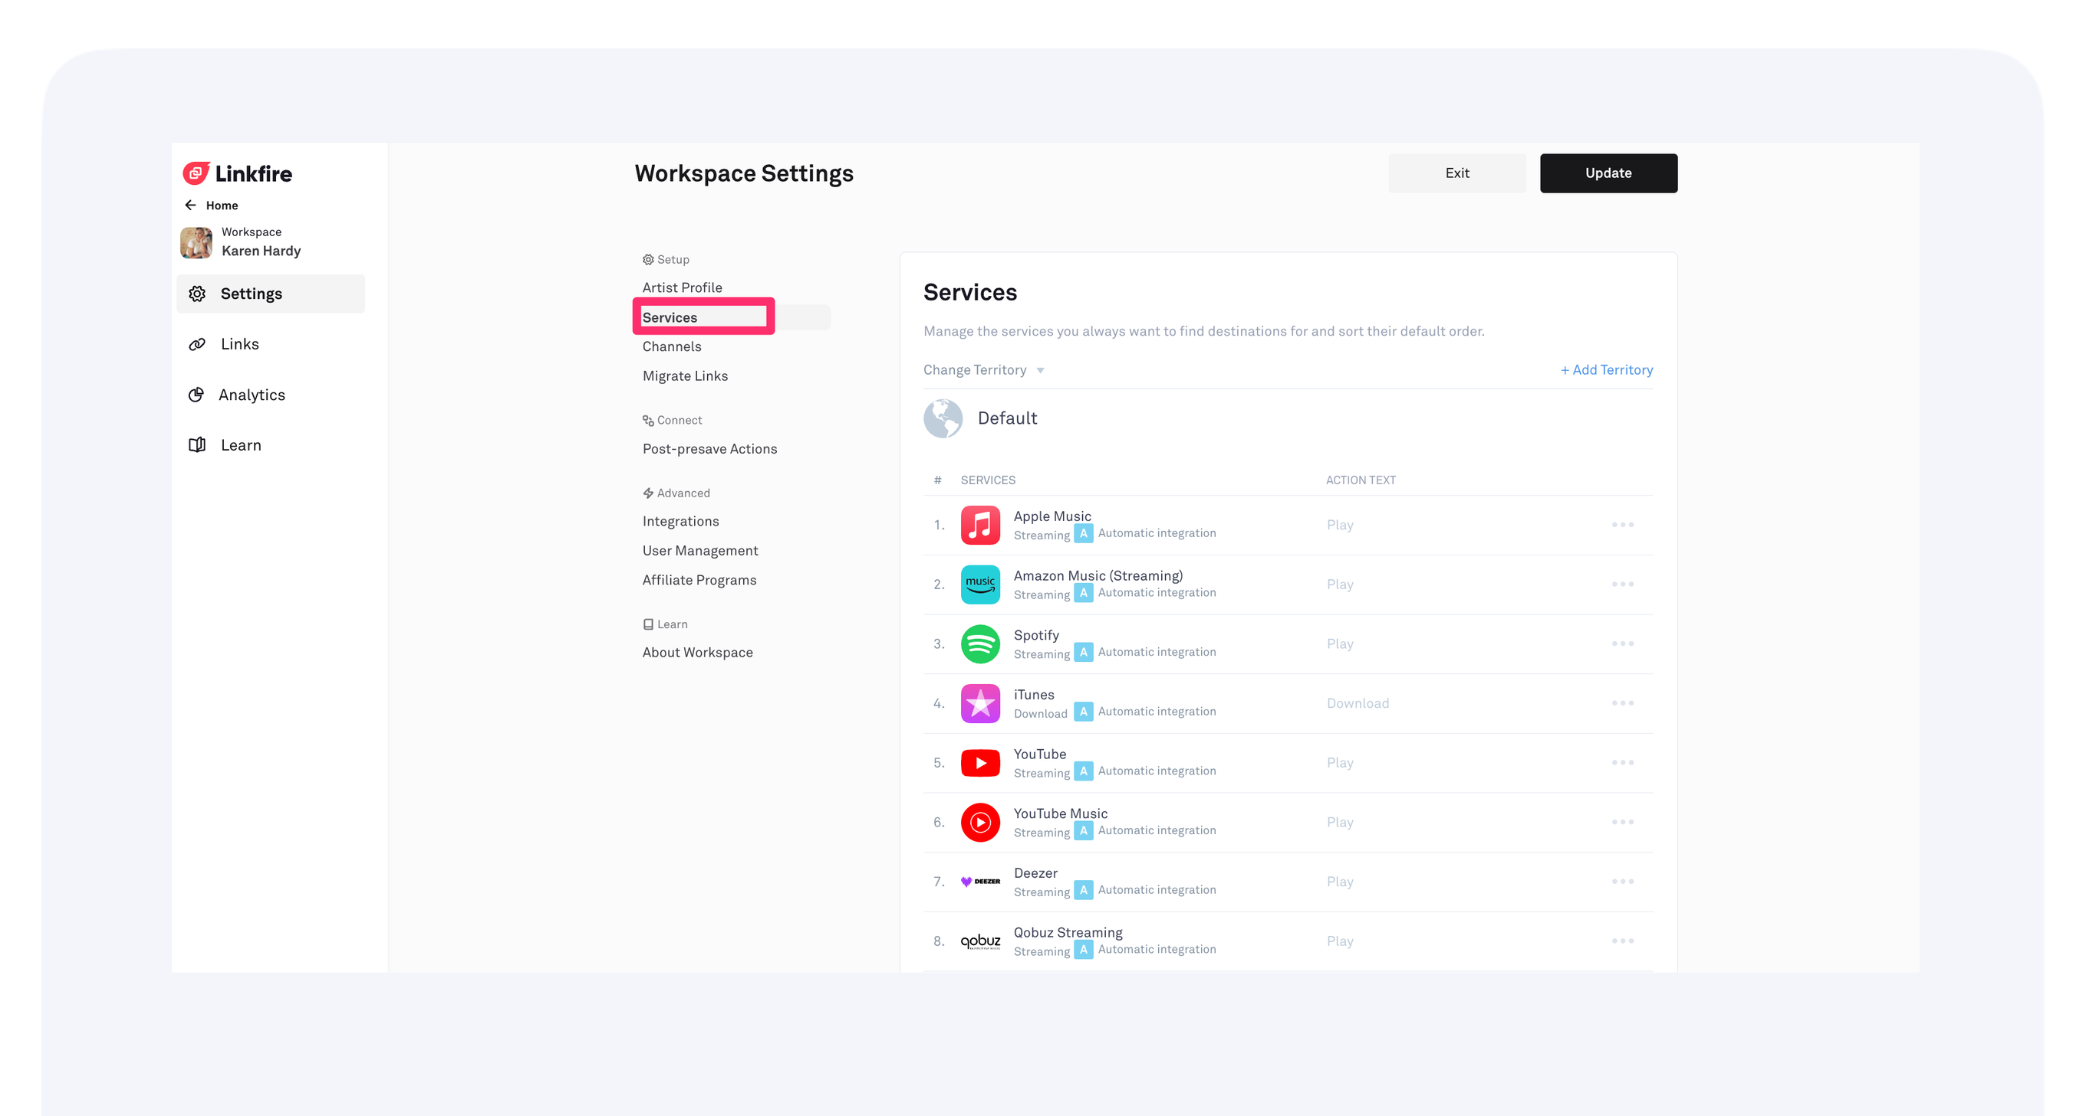The image size is (2092, 1116).
Task: Click the Spotify service icon
Action: tap(979, 644)
